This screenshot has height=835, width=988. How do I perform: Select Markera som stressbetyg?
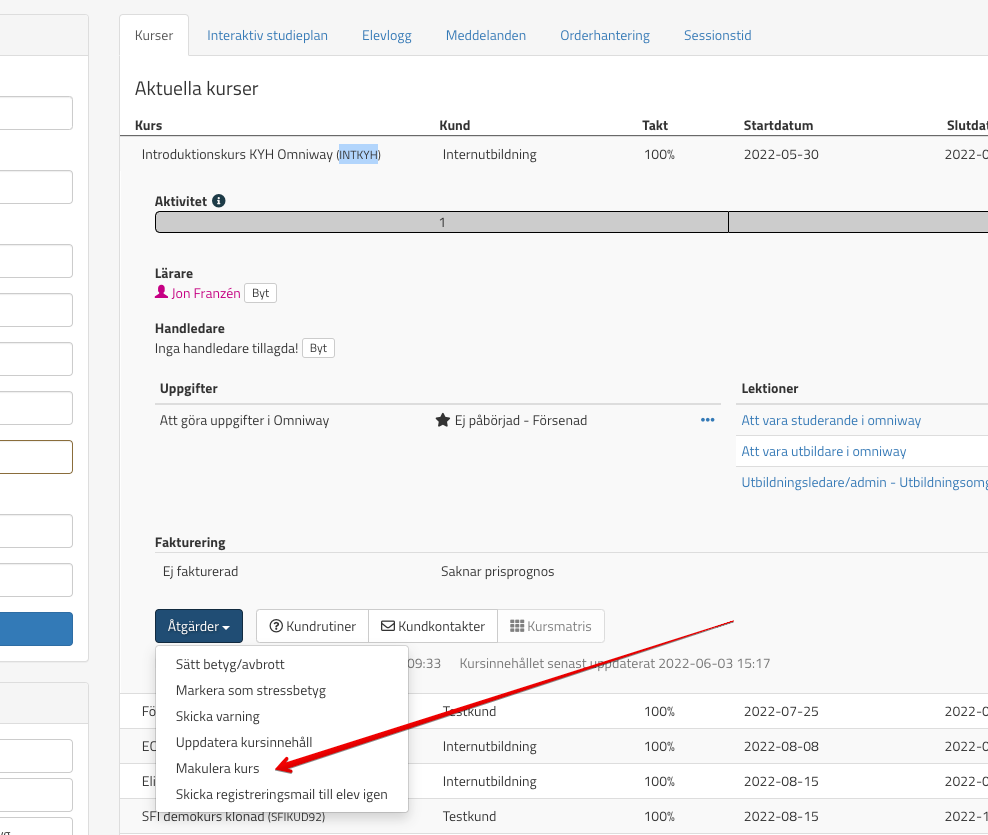(250, 690)
